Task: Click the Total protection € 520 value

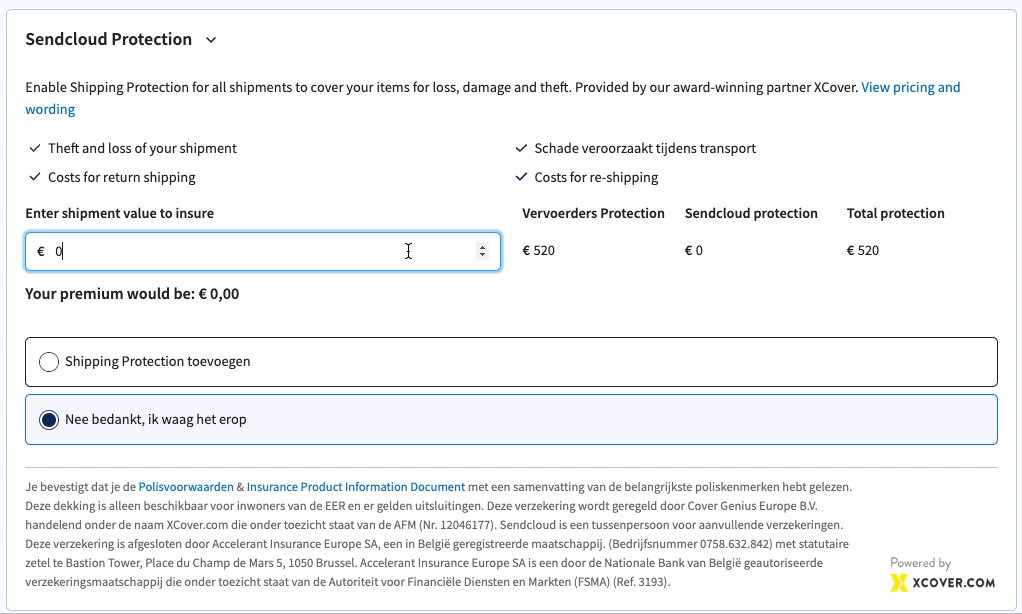Action: pos(862,250)
